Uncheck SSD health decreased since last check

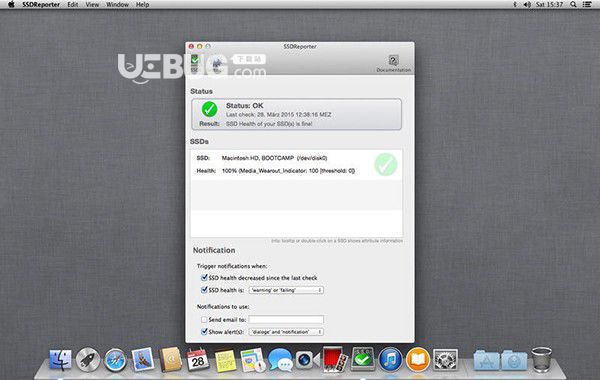[204, 277]
